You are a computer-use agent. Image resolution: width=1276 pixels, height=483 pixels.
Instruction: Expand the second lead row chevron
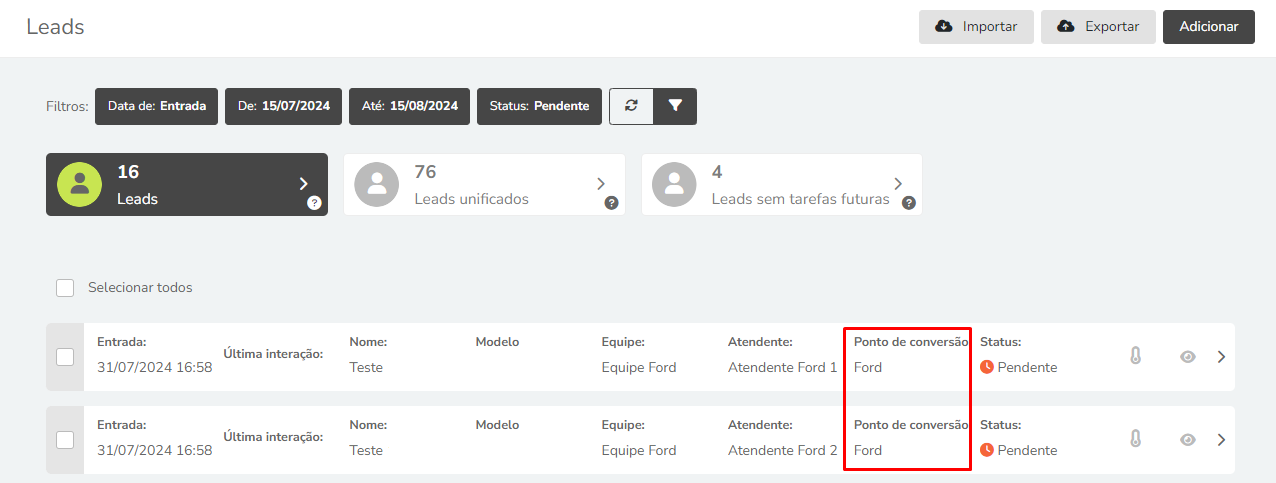click(x=1221, y=439)
